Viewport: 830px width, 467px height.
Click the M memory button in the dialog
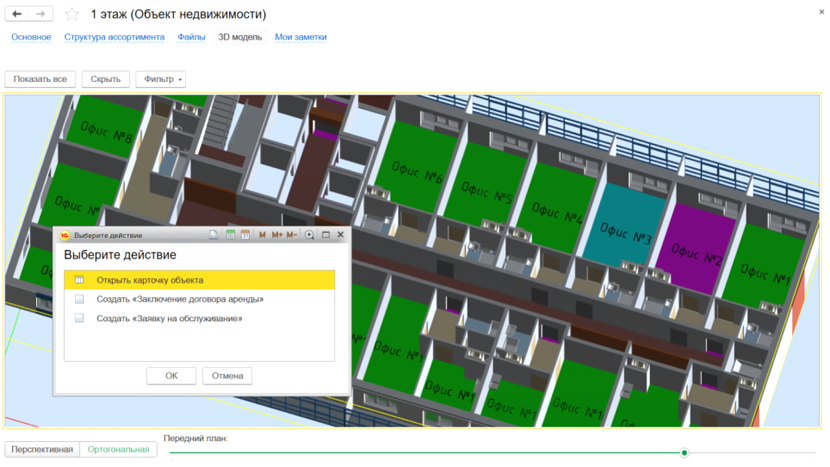coord(262,235)
